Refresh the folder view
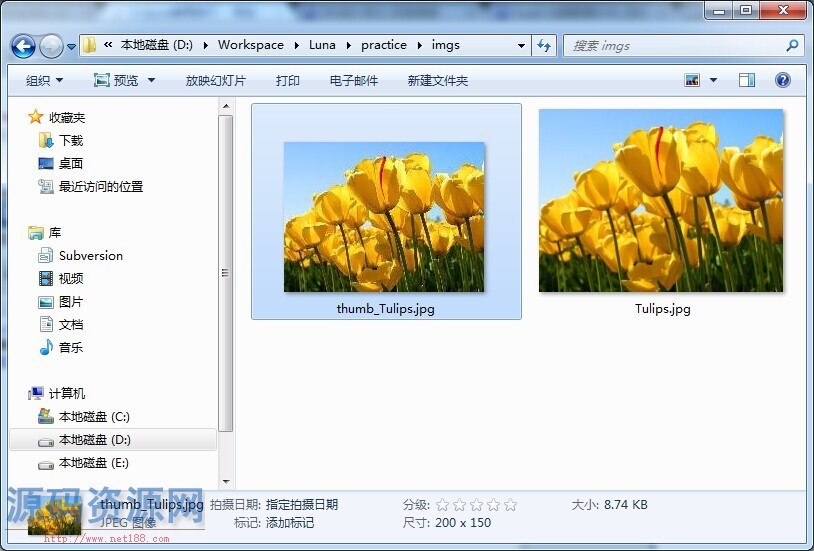The height and width of the screenshot is (551, 814). click(x=544, y=46)
